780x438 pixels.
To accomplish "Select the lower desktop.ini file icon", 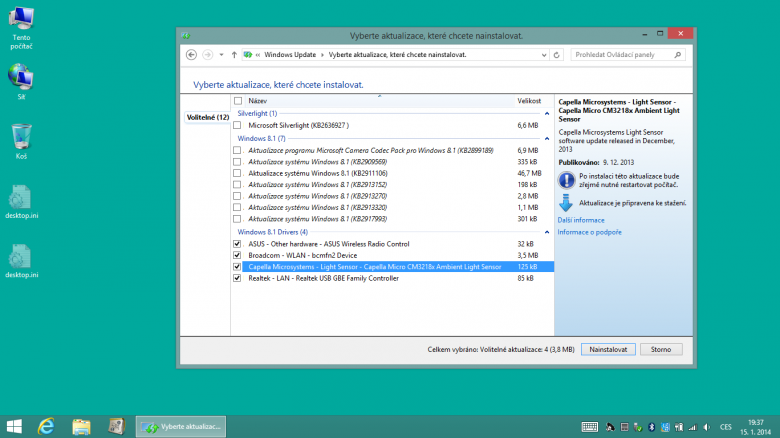I will click(x=21, y=261).
